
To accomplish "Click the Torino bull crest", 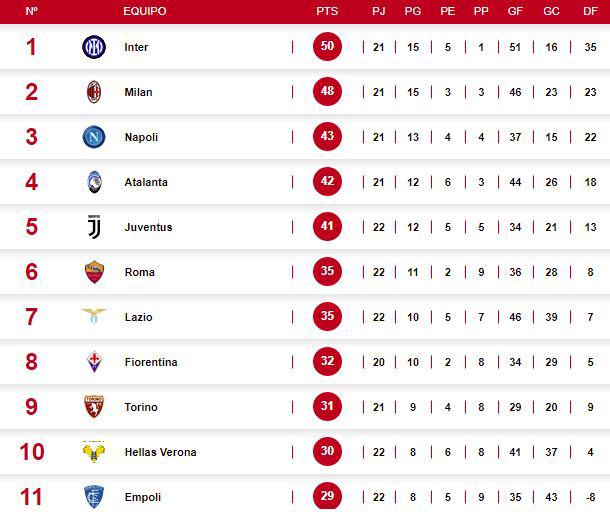I will (94, 407).
